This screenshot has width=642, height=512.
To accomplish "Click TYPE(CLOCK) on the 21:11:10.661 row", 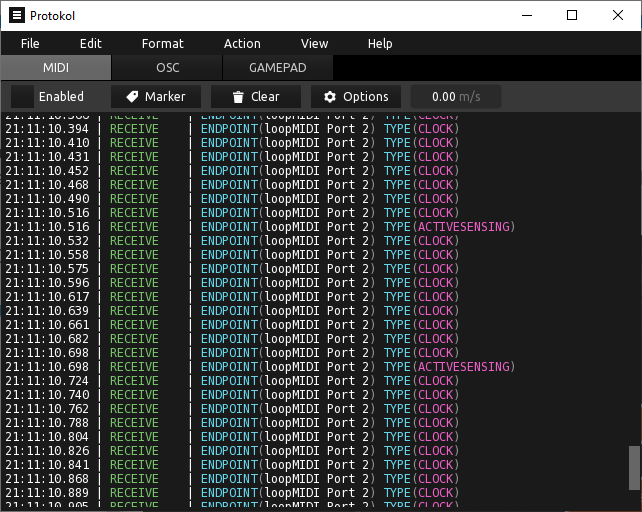I will coord(421,325).
